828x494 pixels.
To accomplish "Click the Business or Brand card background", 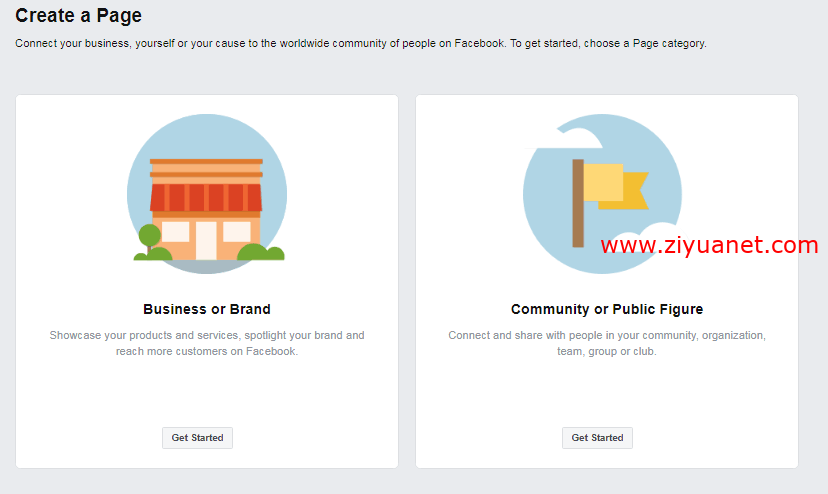I will pos(207,391).
